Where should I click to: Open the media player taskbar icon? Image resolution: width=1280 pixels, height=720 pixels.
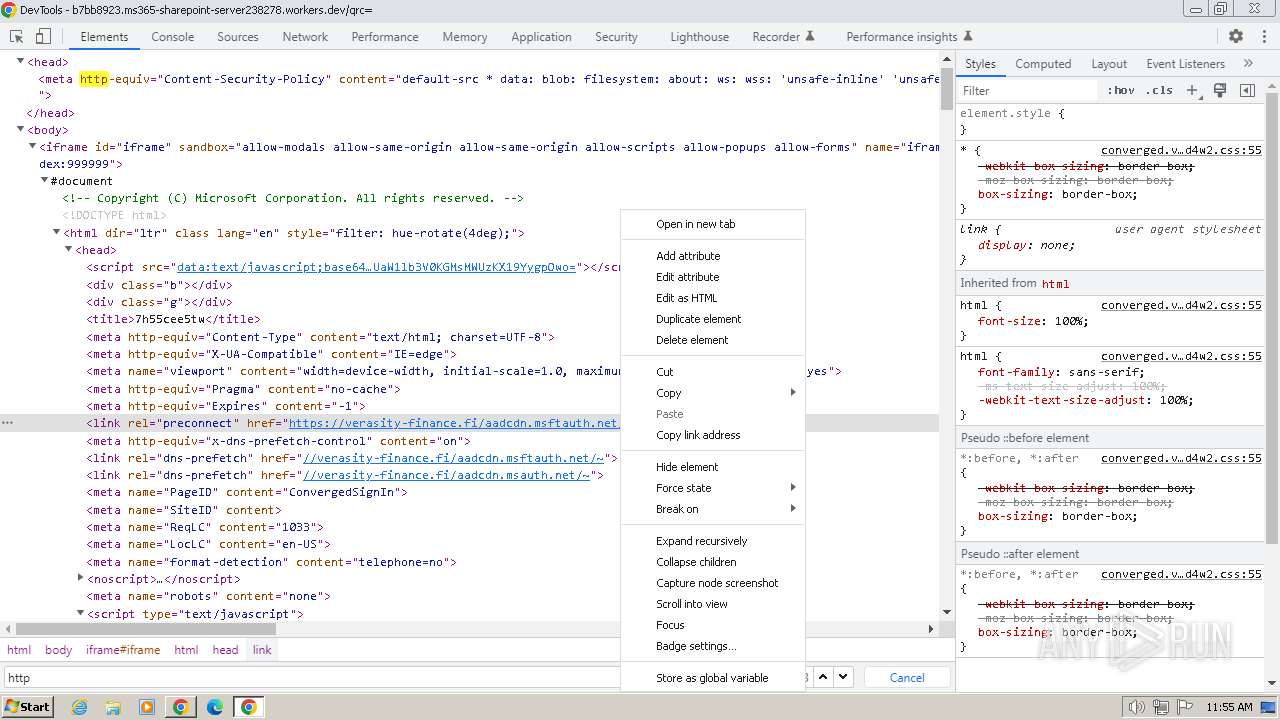coord(147,707)
